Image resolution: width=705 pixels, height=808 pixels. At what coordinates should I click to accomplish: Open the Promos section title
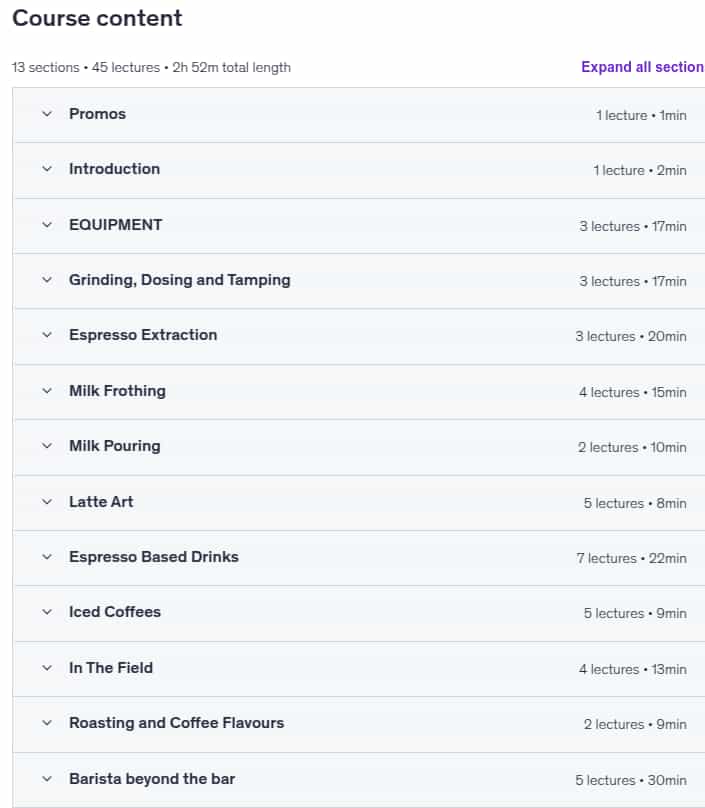[97, 114]
